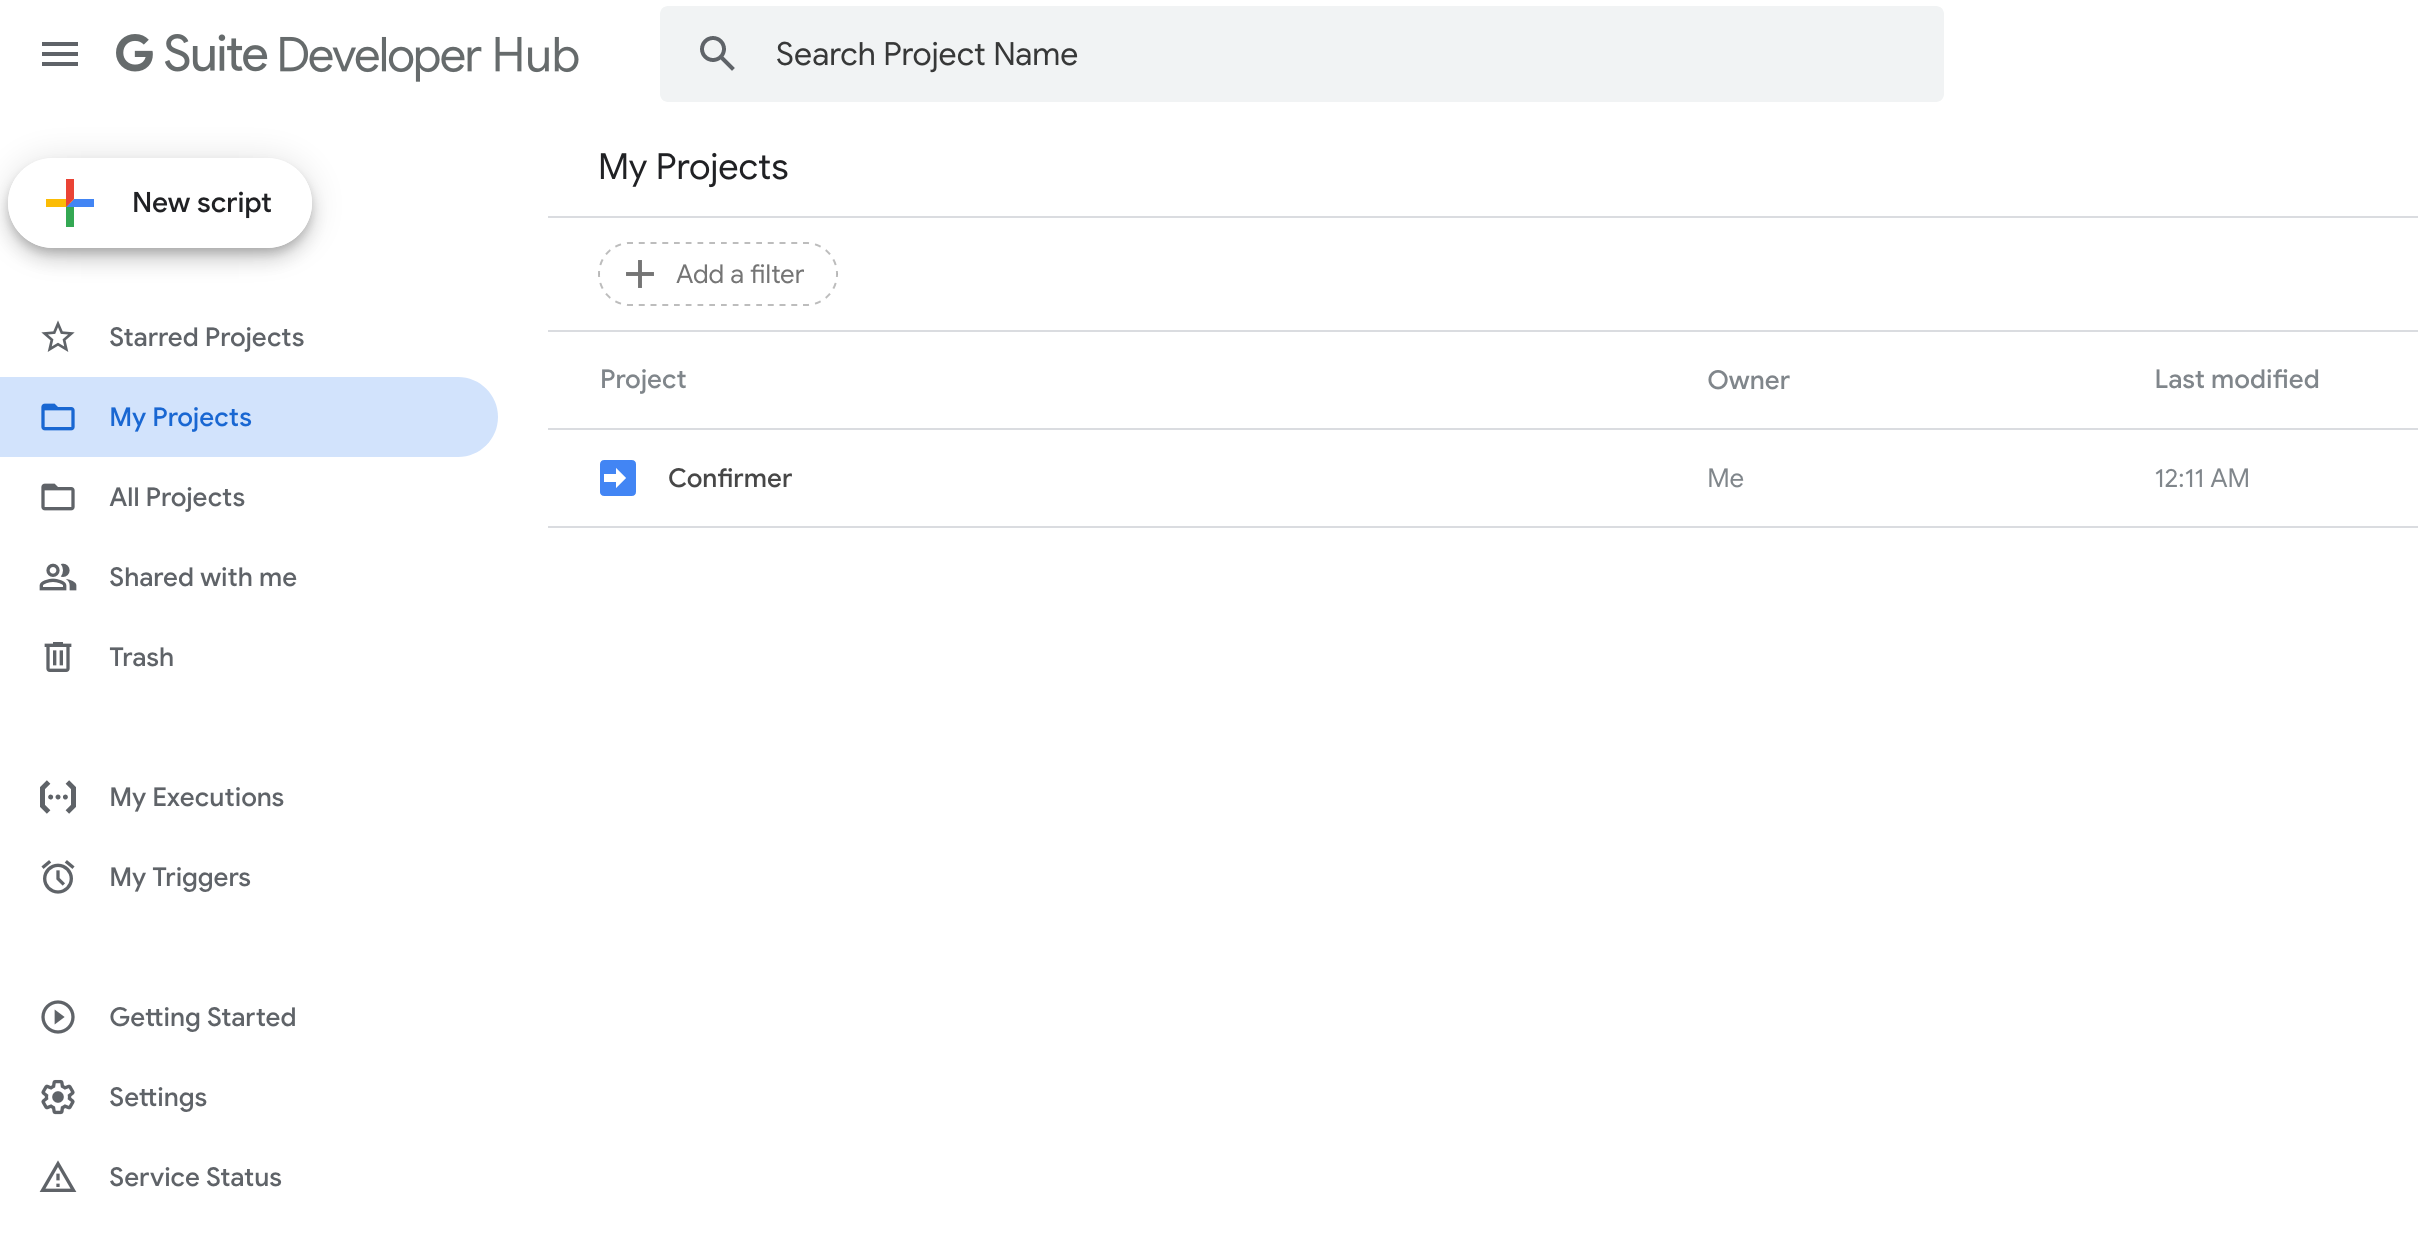
Task: Click Add a filter option
Action: pos(716,274)
